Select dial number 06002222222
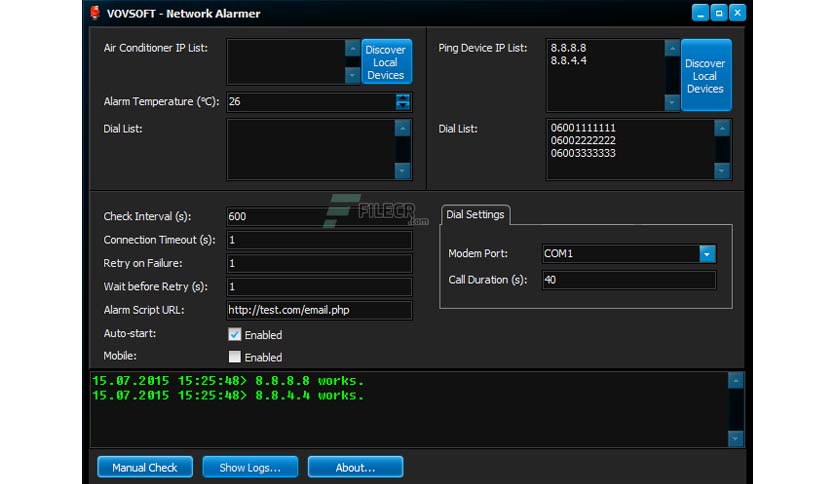 pyautogui.click(x=583, y=141)
